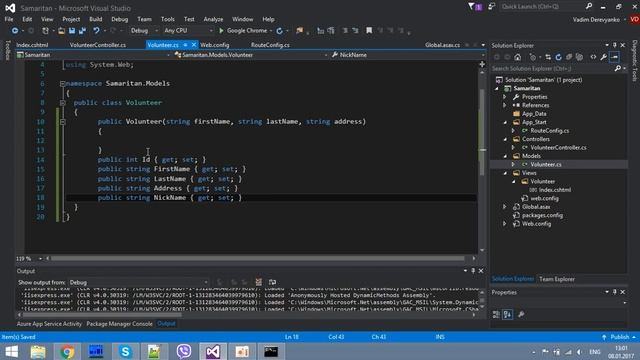Click in the Search Solution Explorer field

point(552,69)
